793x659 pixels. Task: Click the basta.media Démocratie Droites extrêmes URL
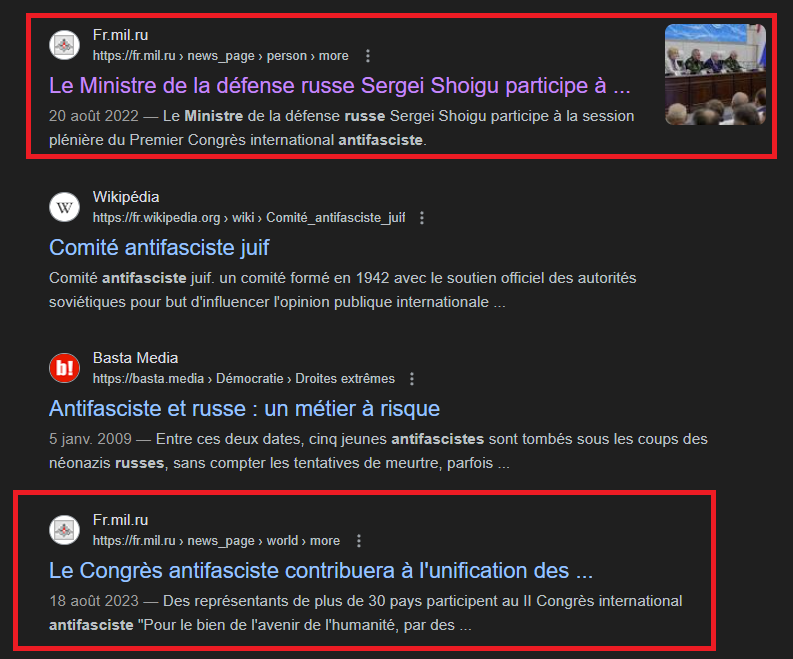pos(244,379)
